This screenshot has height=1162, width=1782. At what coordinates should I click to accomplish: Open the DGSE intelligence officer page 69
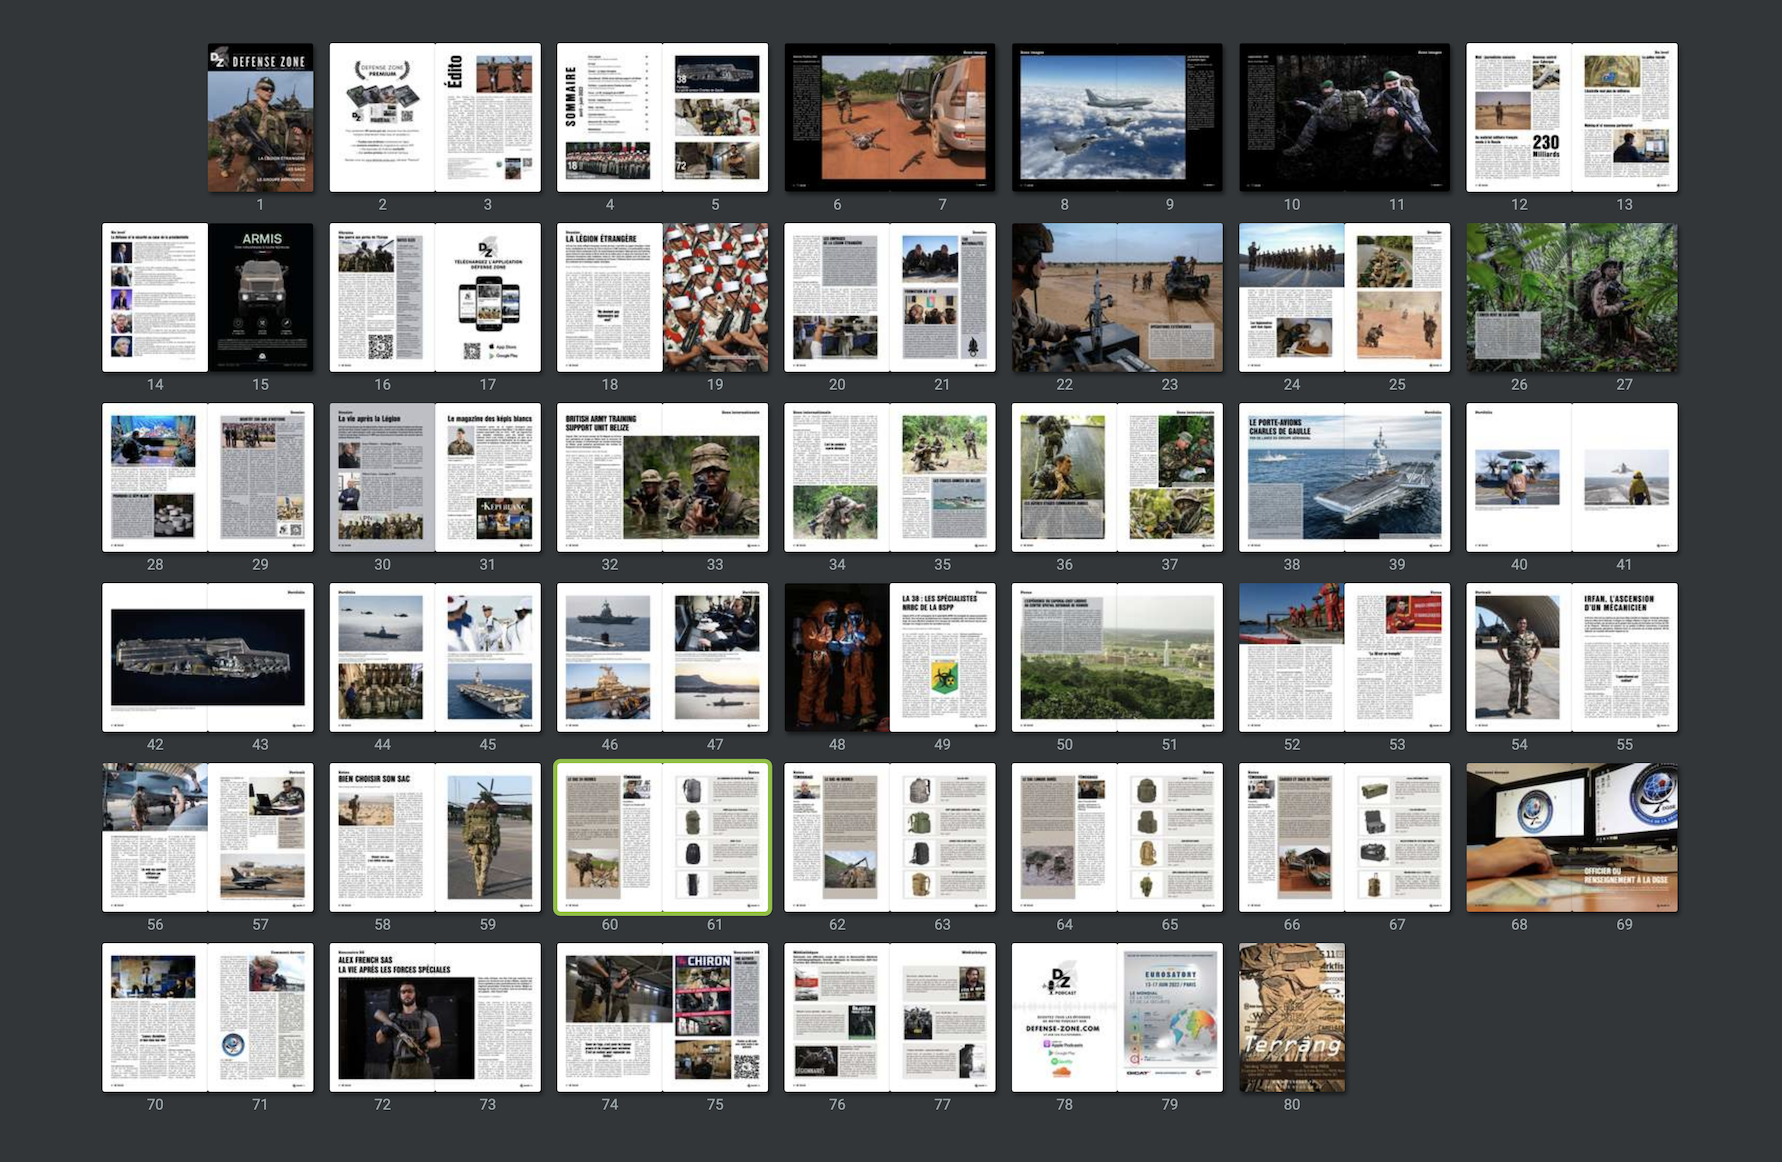pyautogui.click(x=1624, y=837)
